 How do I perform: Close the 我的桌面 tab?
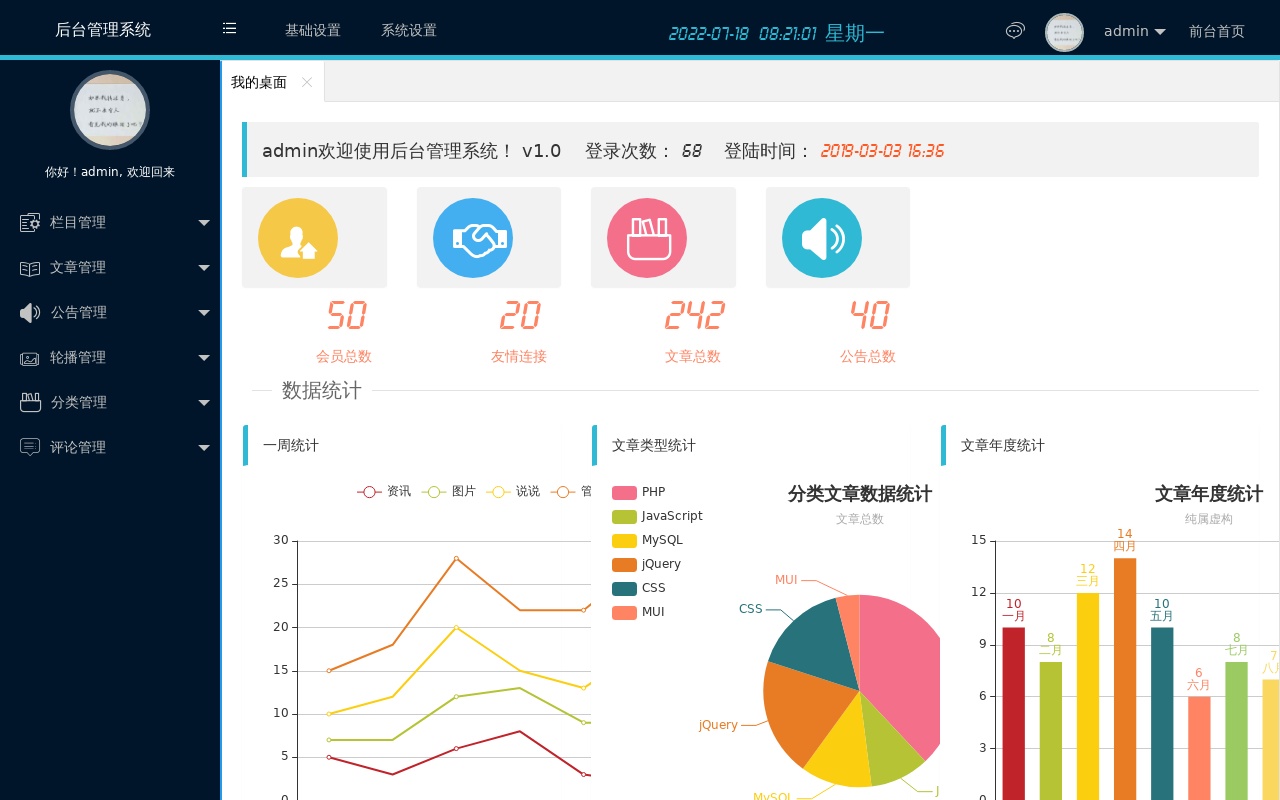(307, 82)
